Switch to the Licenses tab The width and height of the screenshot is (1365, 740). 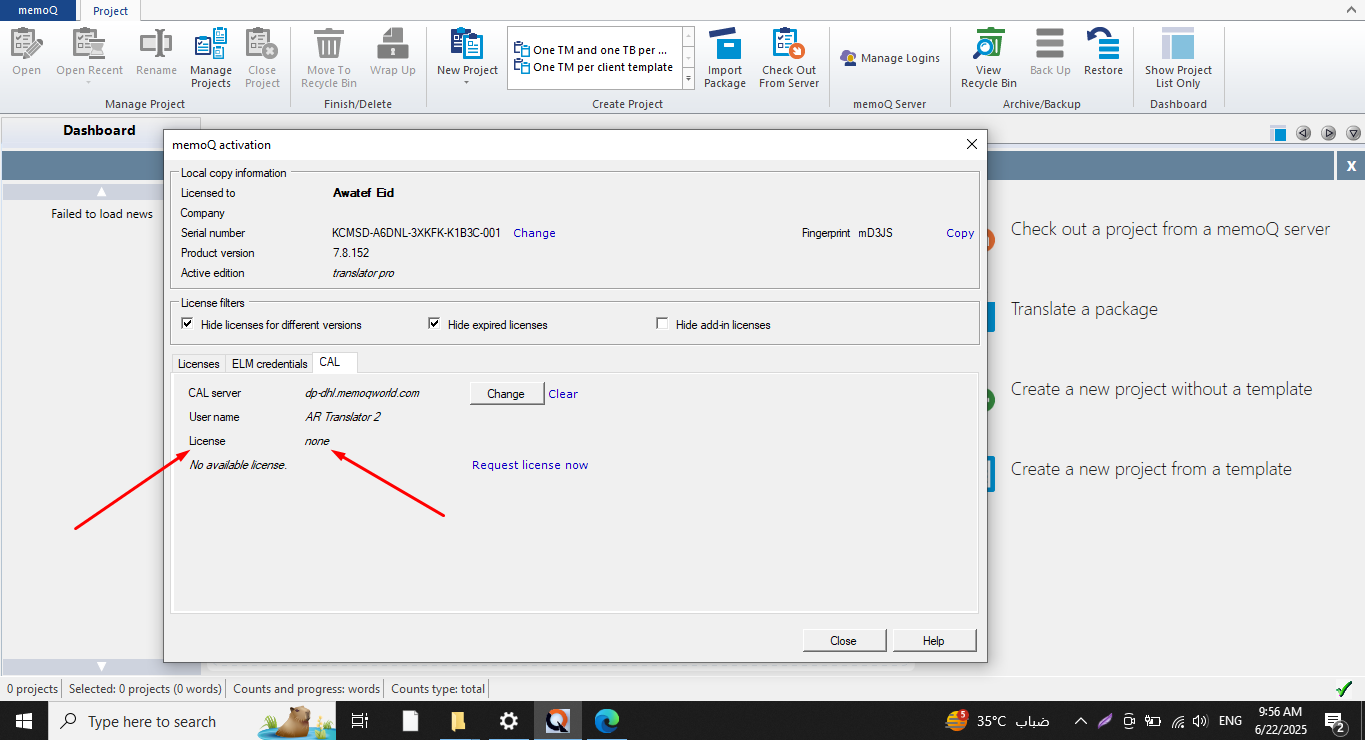click(198, 364)
